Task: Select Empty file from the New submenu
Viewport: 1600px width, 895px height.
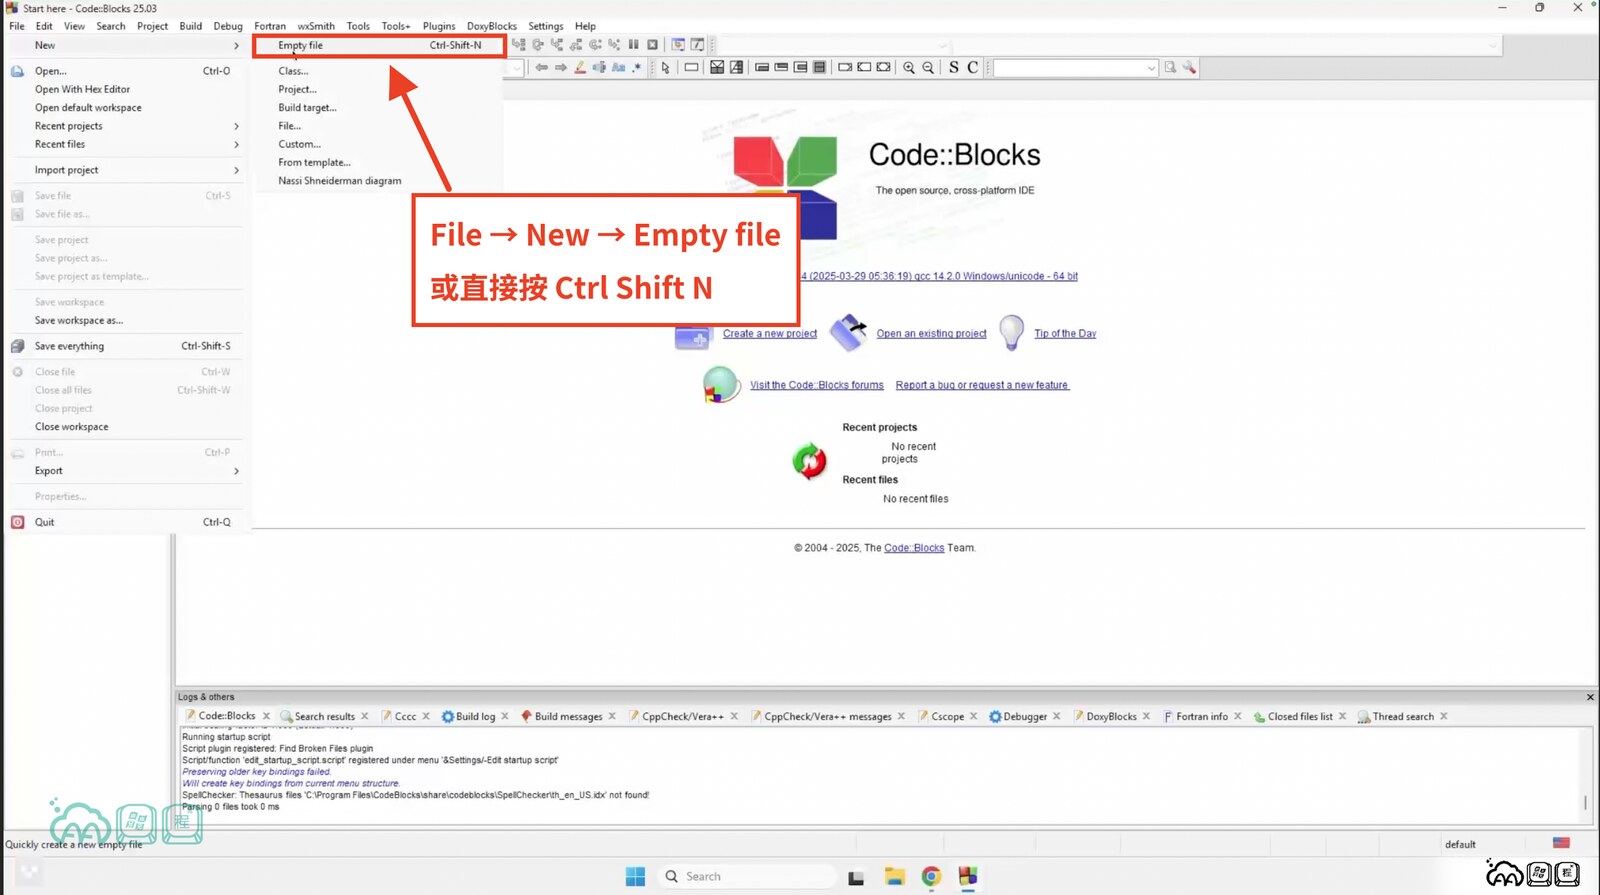Action: pos(378,45)
